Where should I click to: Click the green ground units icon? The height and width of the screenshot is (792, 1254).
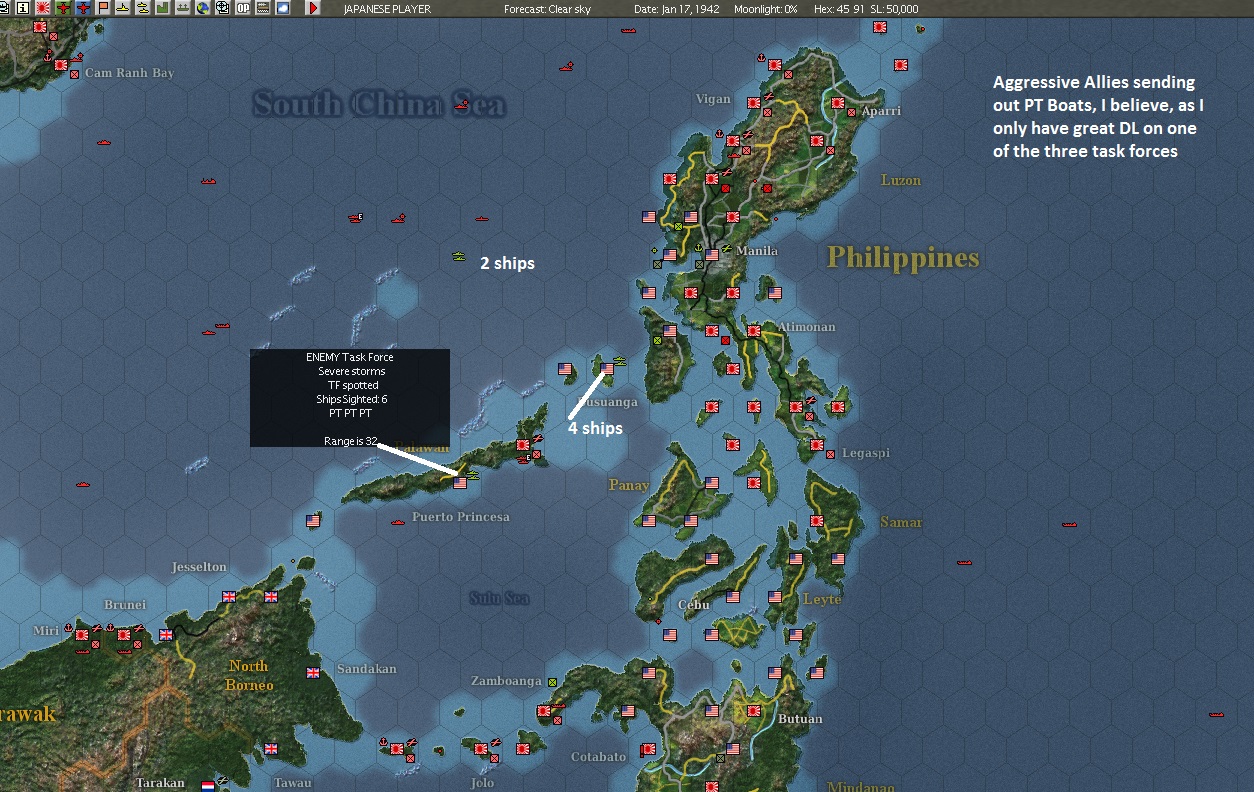[x=183, y=8]
